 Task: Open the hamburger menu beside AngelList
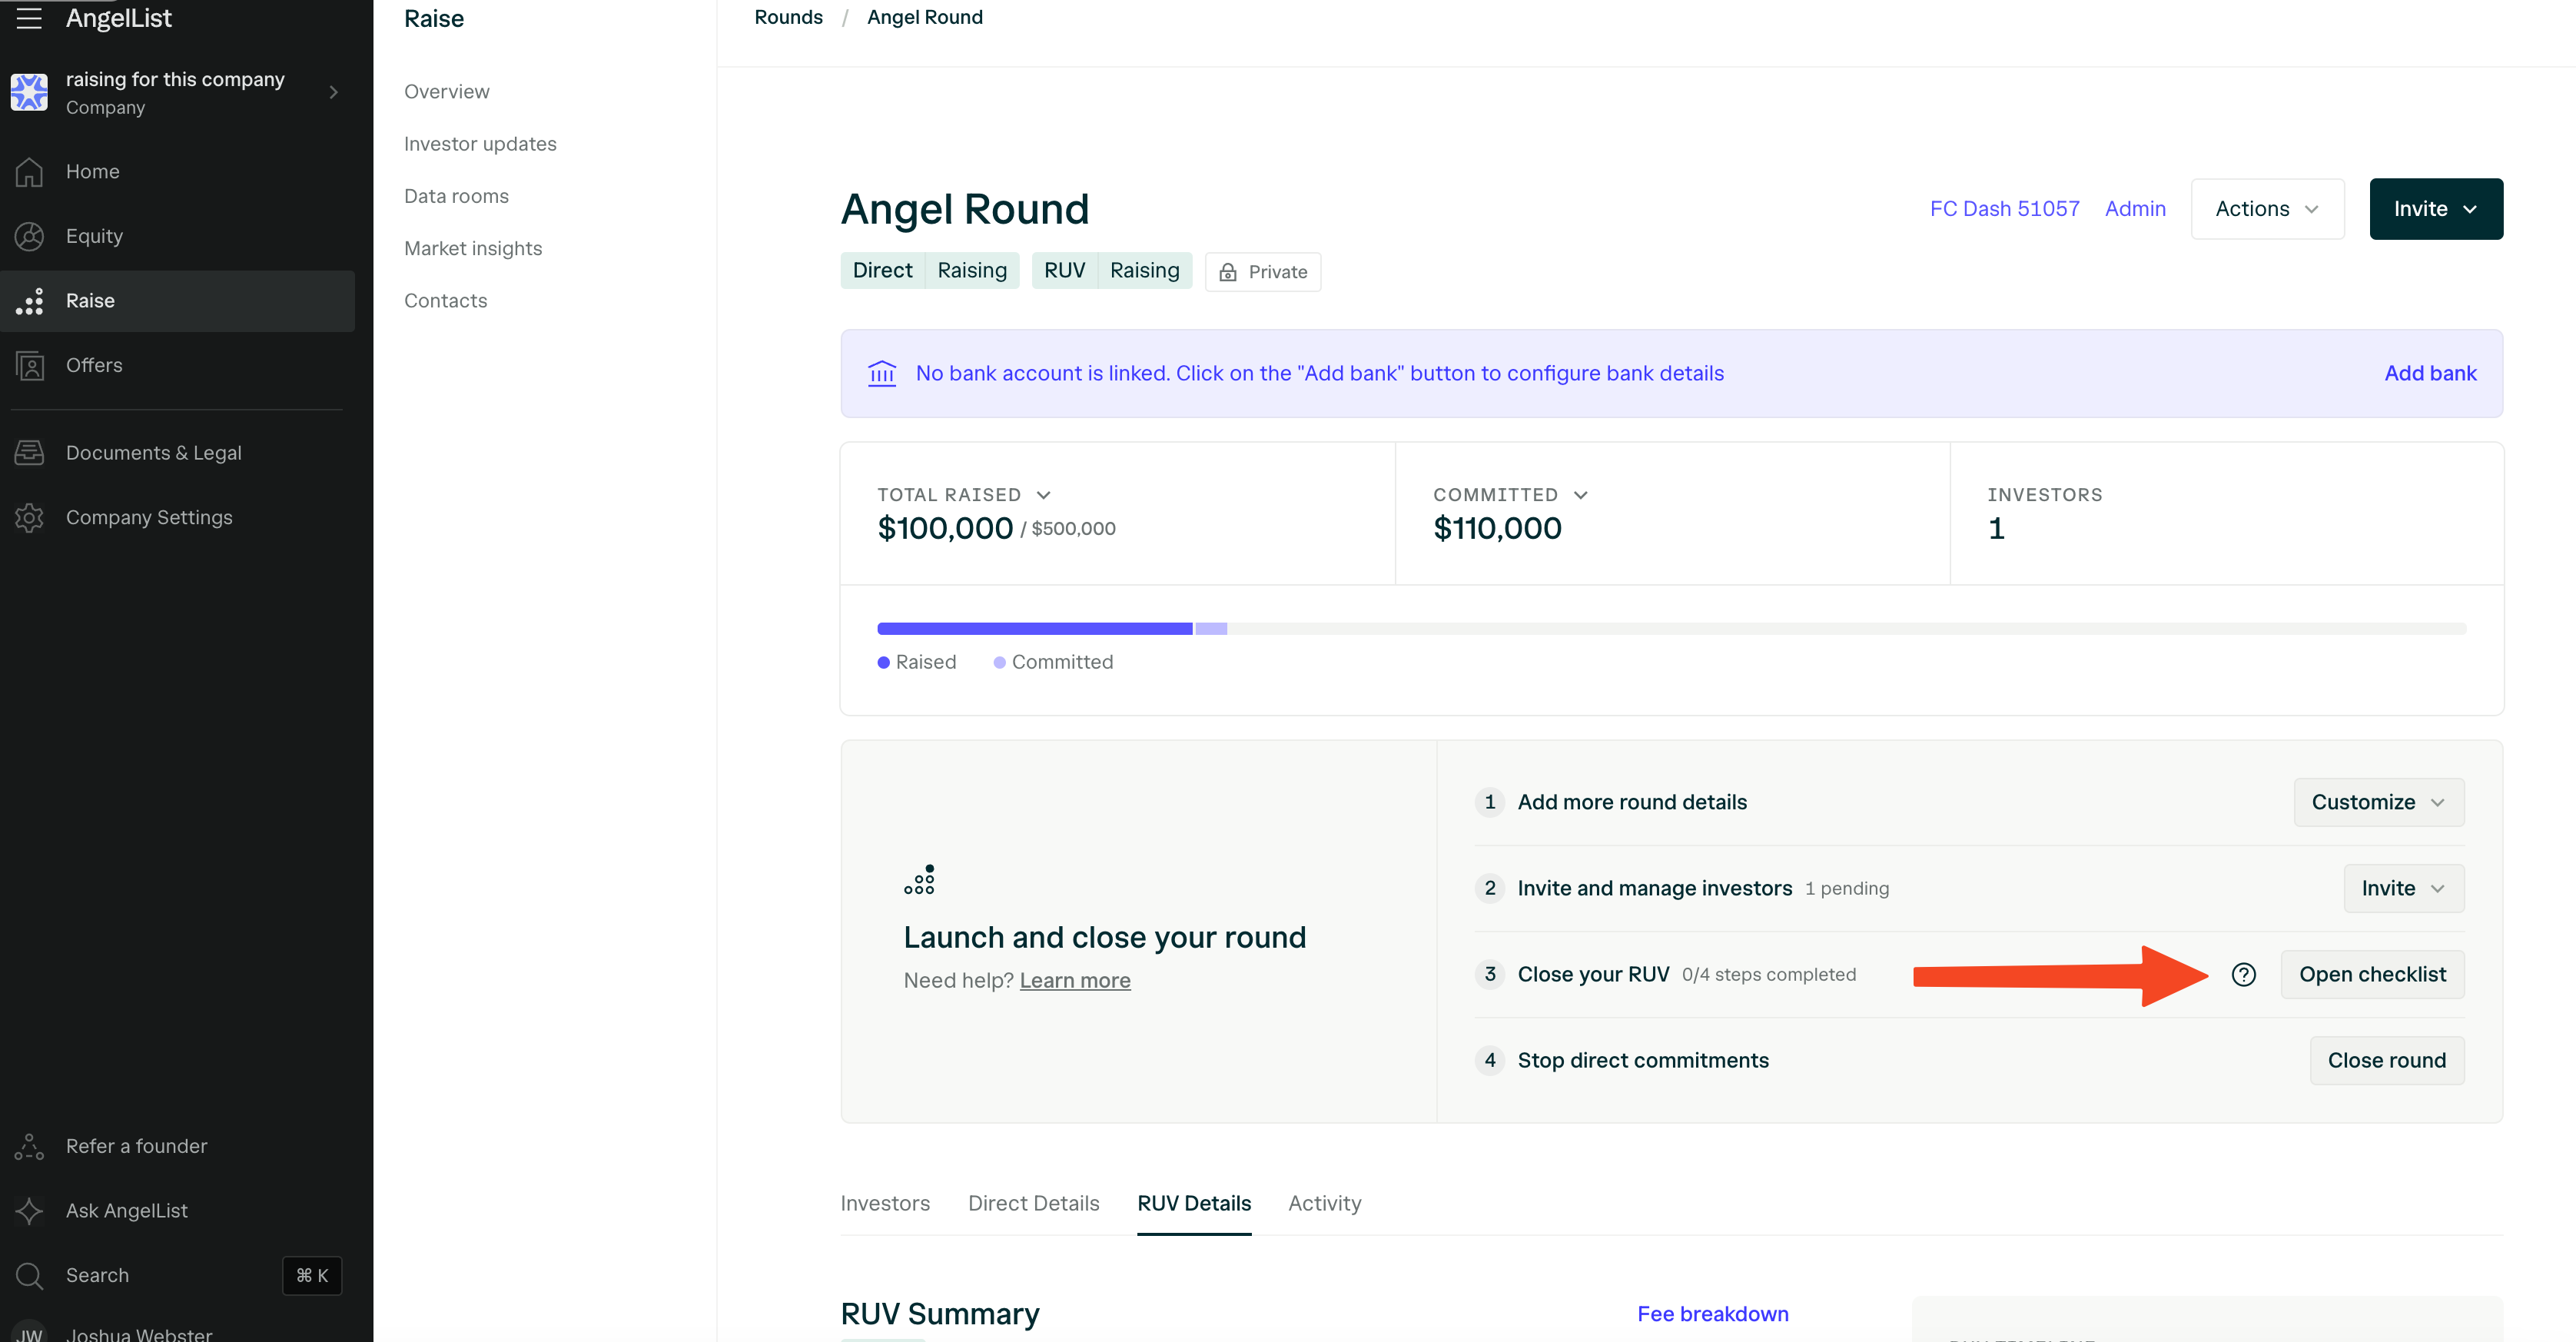pyautogui.click(x=29, y=18)
